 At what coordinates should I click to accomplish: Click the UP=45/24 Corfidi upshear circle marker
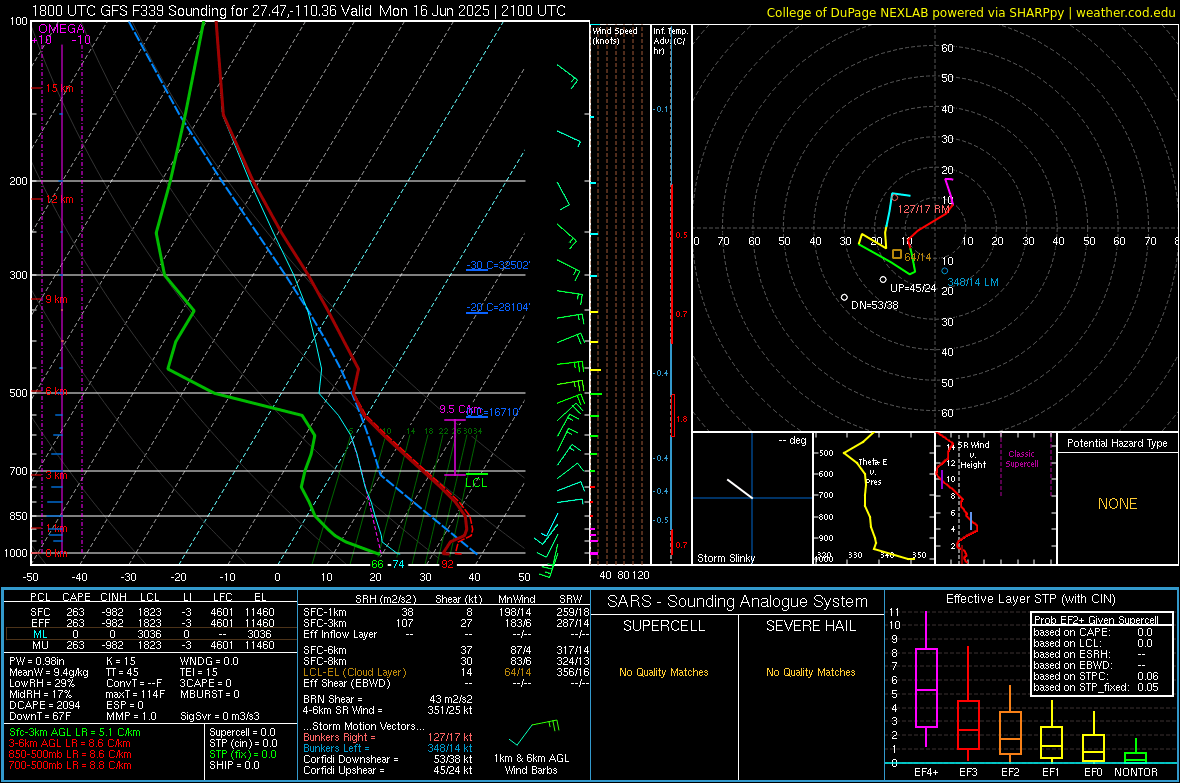pos(883,280)
